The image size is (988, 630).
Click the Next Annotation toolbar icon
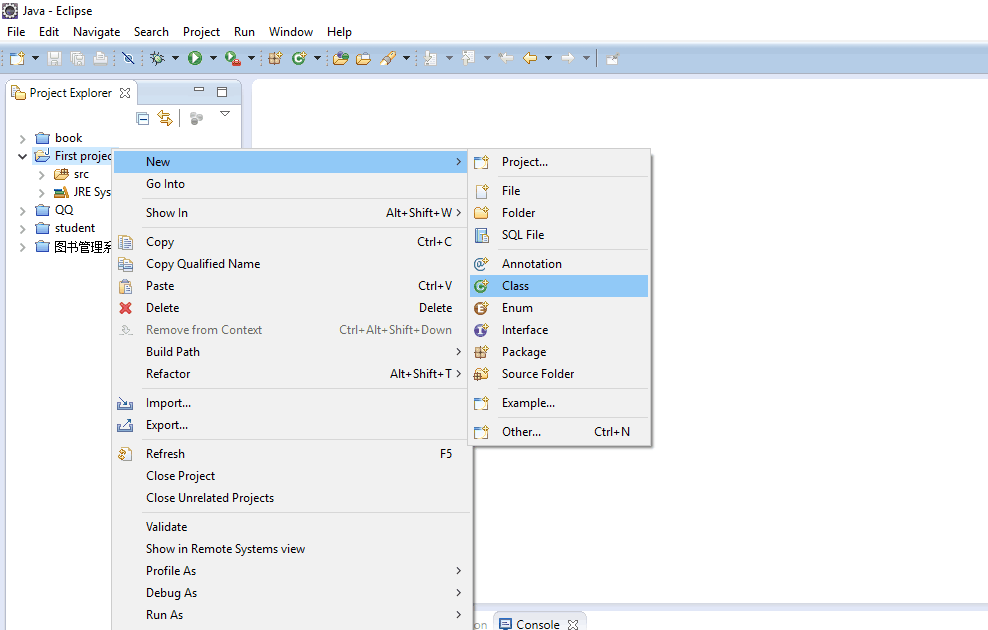[x=431, y=59]
